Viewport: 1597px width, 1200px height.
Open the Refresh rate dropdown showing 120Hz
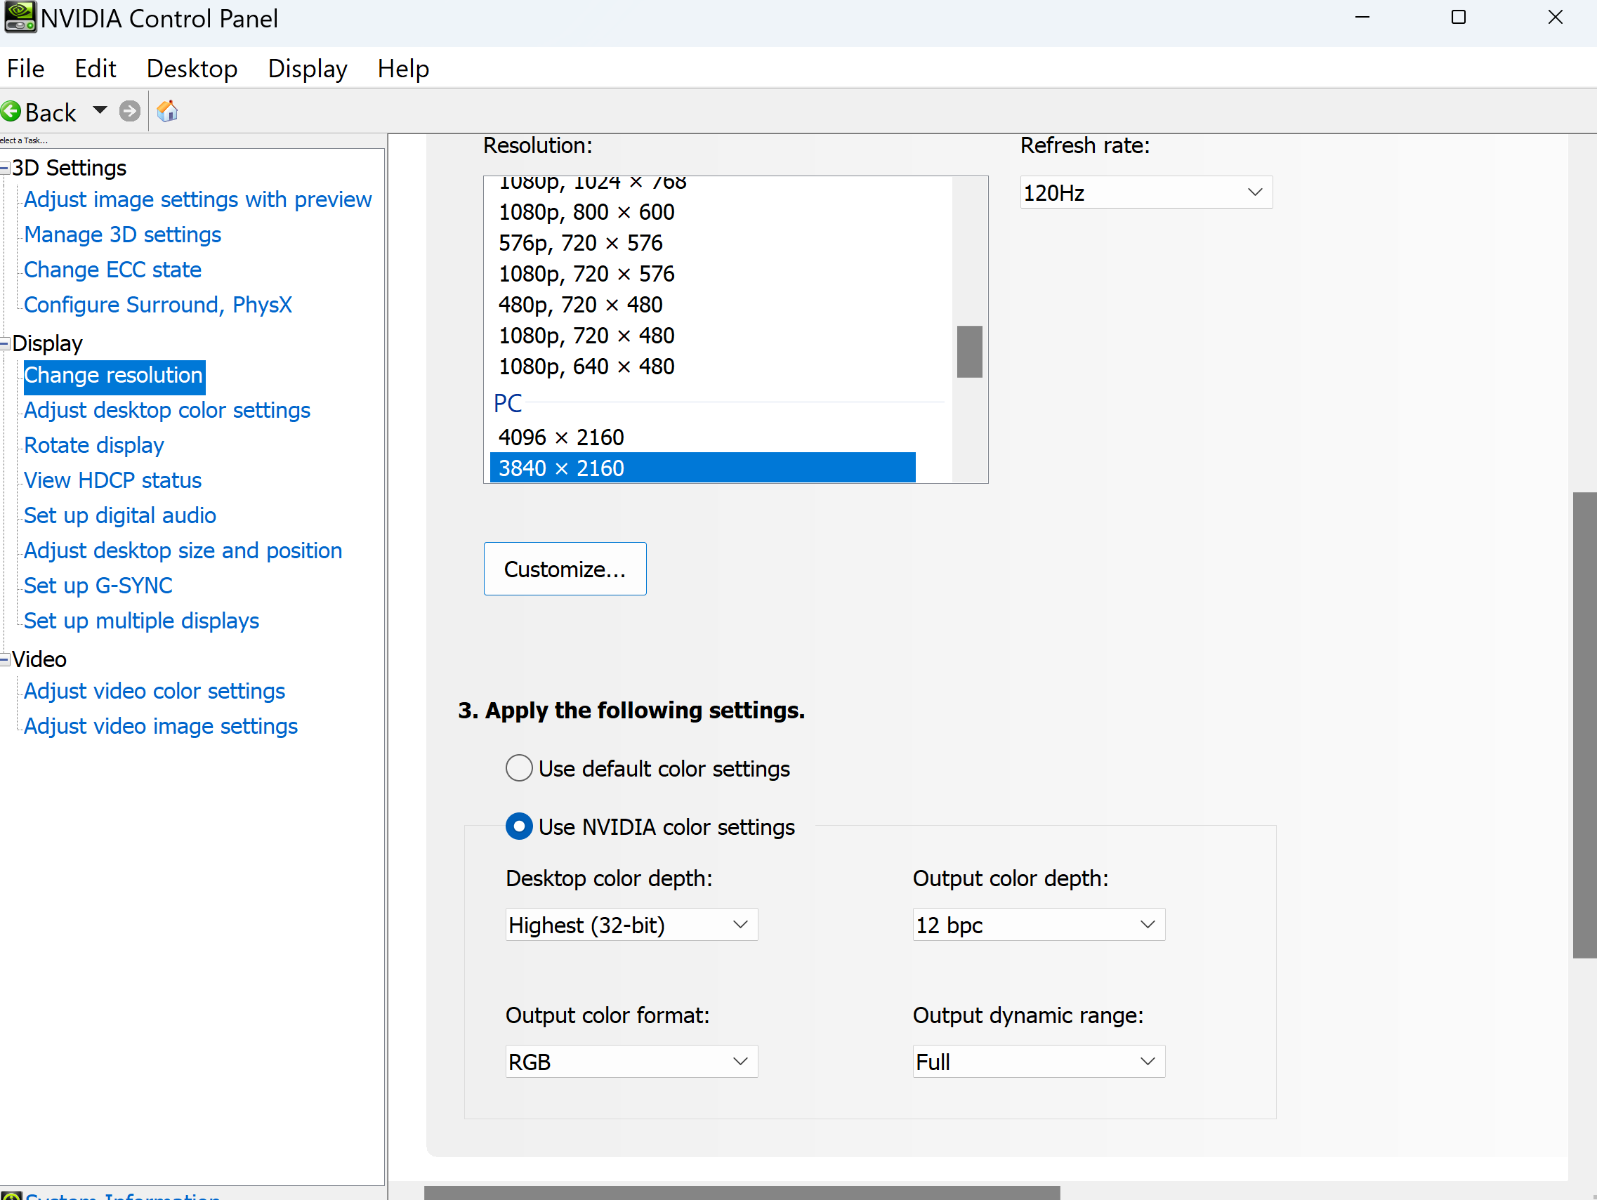click(1146, 193)
